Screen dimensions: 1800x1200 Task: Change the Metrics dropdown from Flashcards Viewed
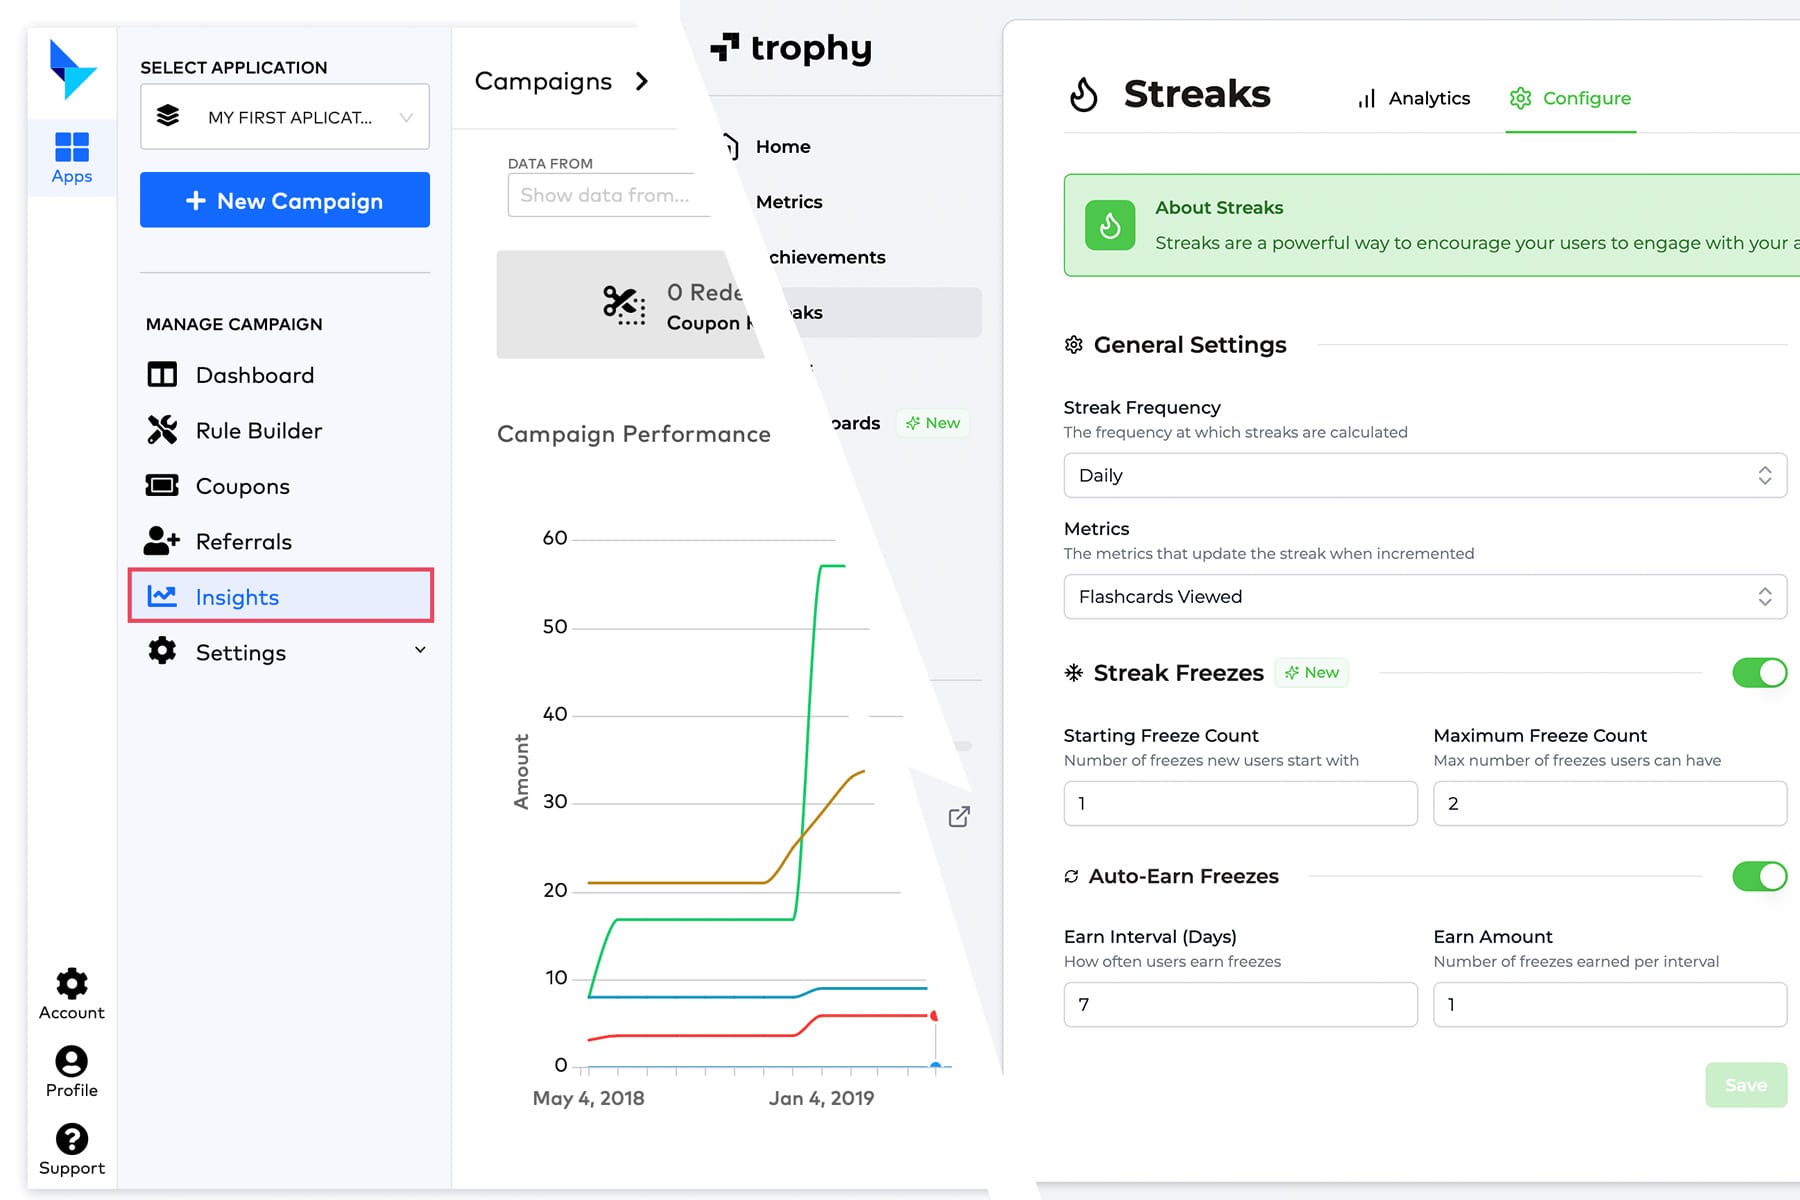[1424, 596]
